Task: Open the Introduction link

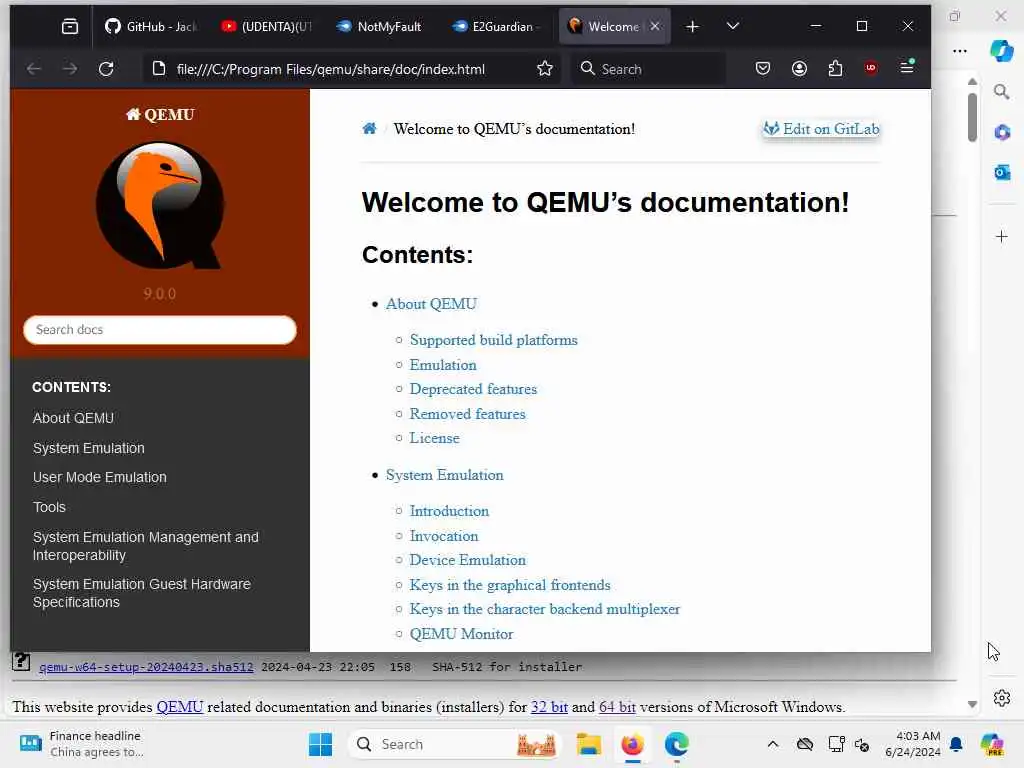Action: (449, 511)
